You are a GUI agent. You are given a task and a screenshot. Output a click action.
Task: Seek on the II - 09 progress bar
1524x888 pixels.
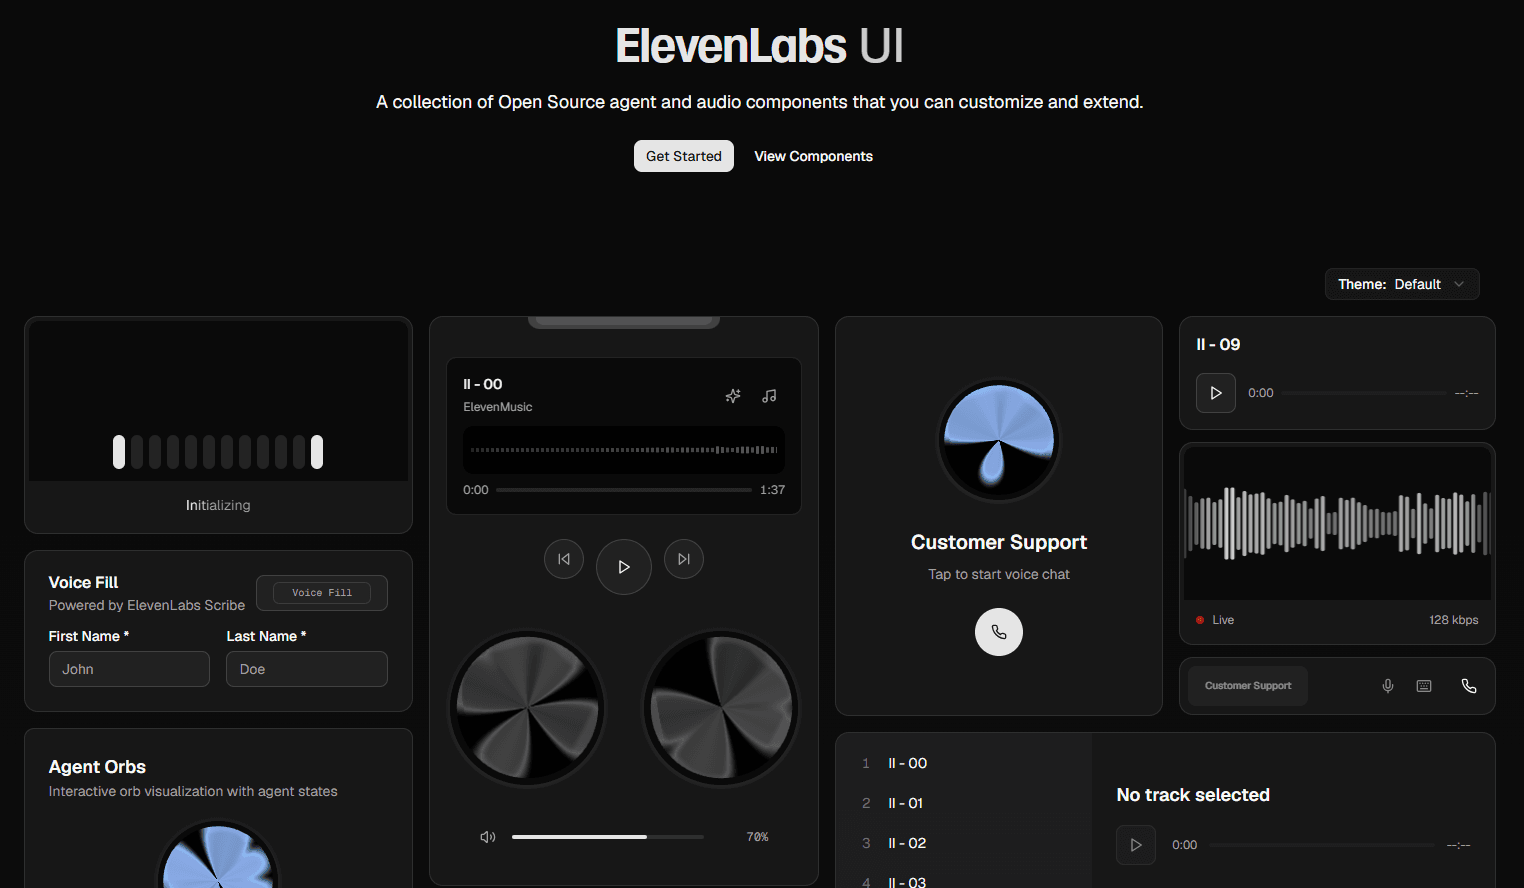[x=1364, y=393]
